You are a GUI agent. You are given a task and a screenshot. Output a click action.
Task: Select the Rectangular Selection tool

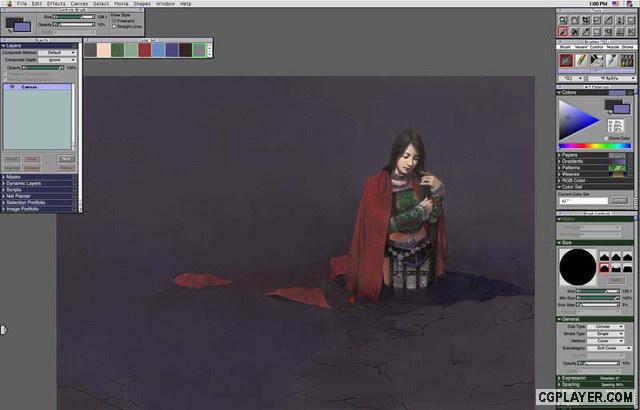point(597,31)
